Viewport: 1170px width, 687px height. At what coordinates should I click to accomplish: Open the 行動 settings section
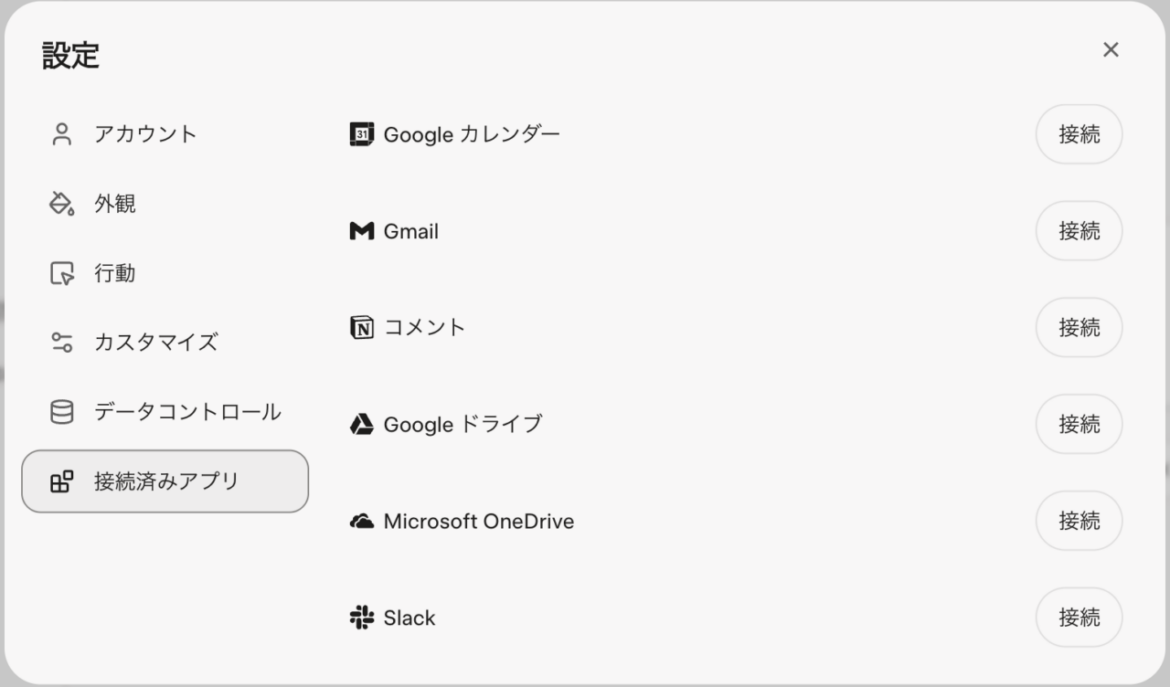point(115,273)
